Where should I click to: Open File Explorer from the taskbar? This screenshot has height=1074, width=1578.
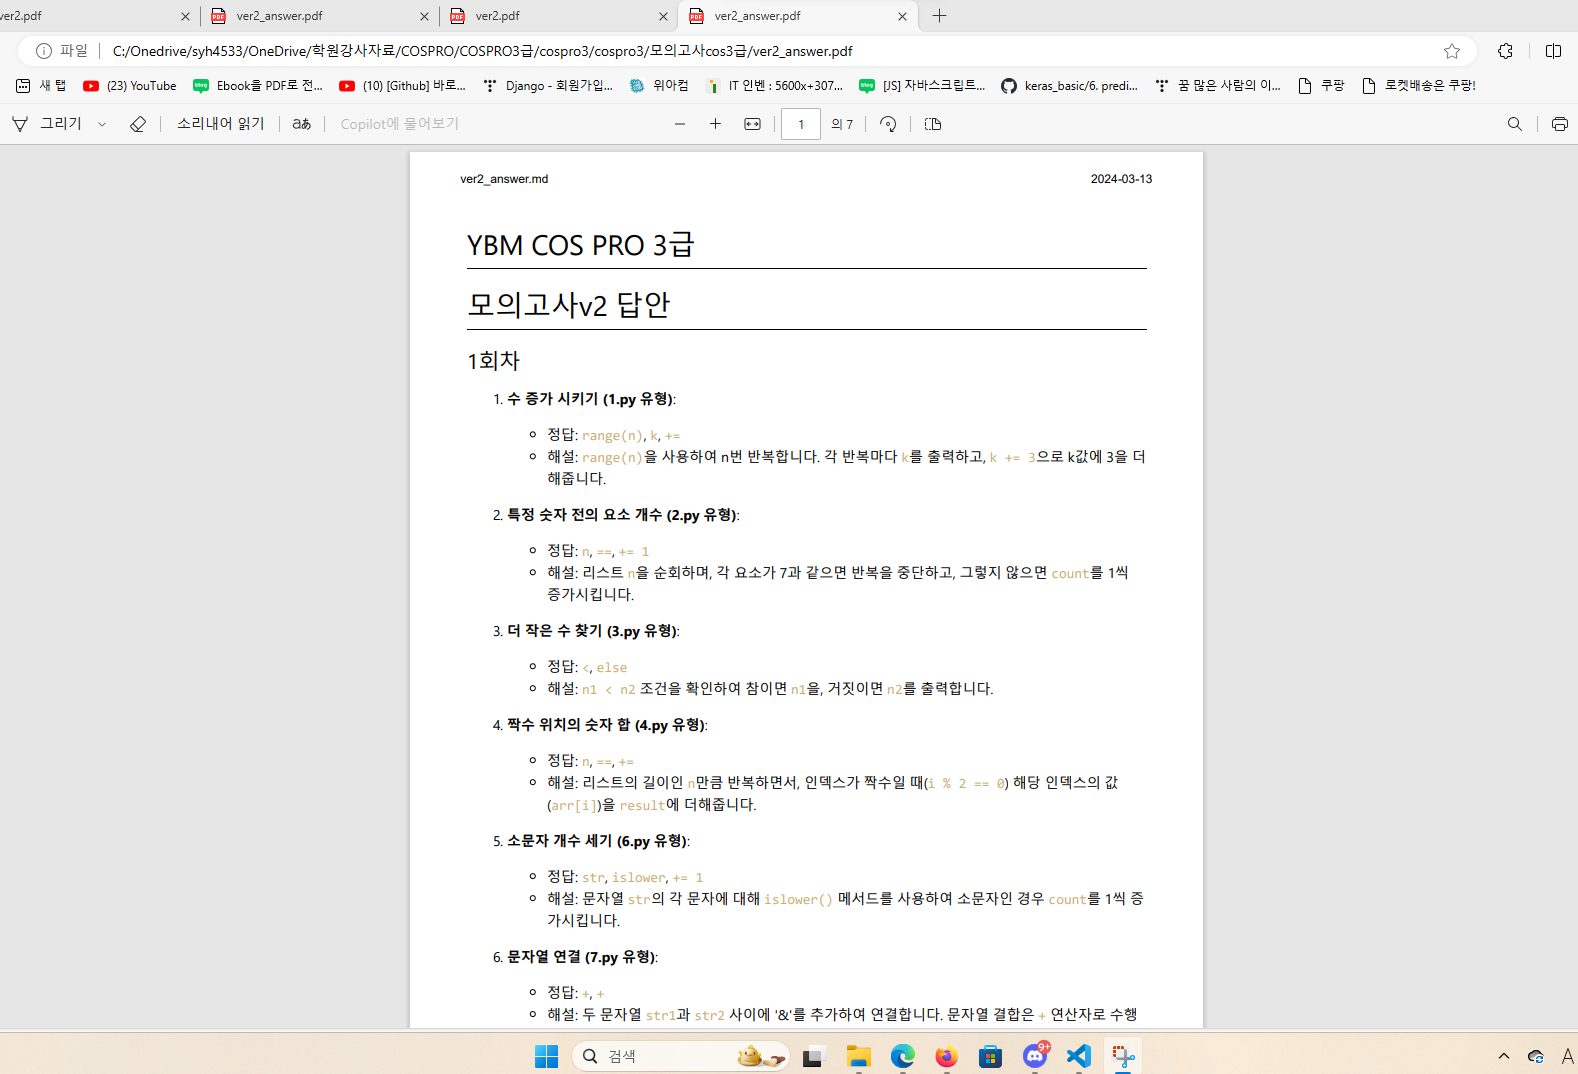click(858, 1056)
